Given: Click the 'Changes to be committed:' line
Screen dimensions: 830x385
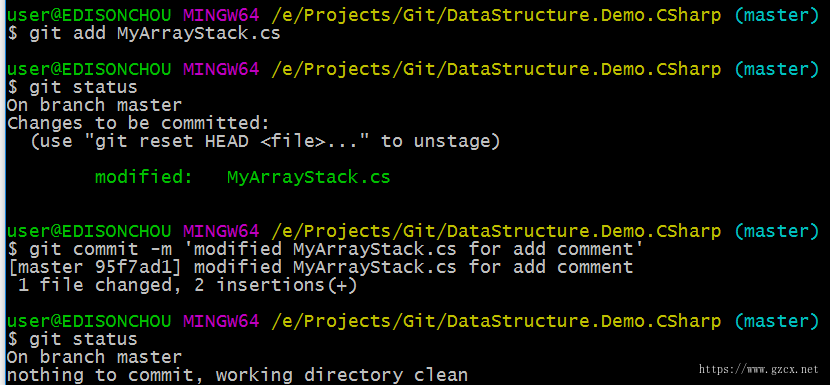Looking at the screenshot, I should click(138, 123).
